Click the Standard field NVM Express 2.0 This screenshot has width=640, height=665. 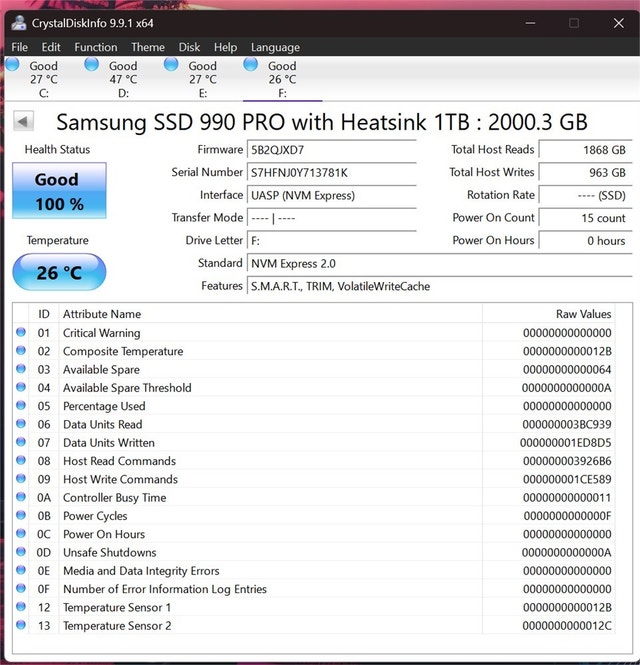pos(439,263)
